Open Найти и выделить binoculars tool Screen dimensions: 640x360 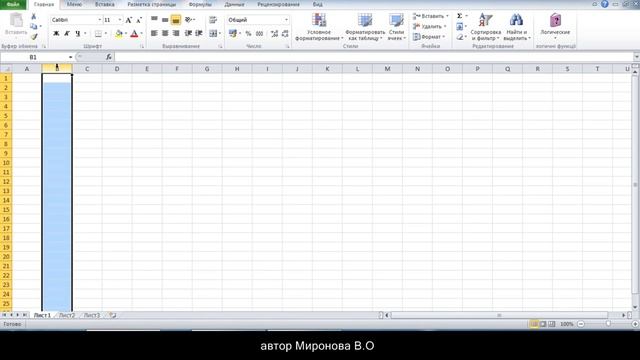tap(517, 27)
